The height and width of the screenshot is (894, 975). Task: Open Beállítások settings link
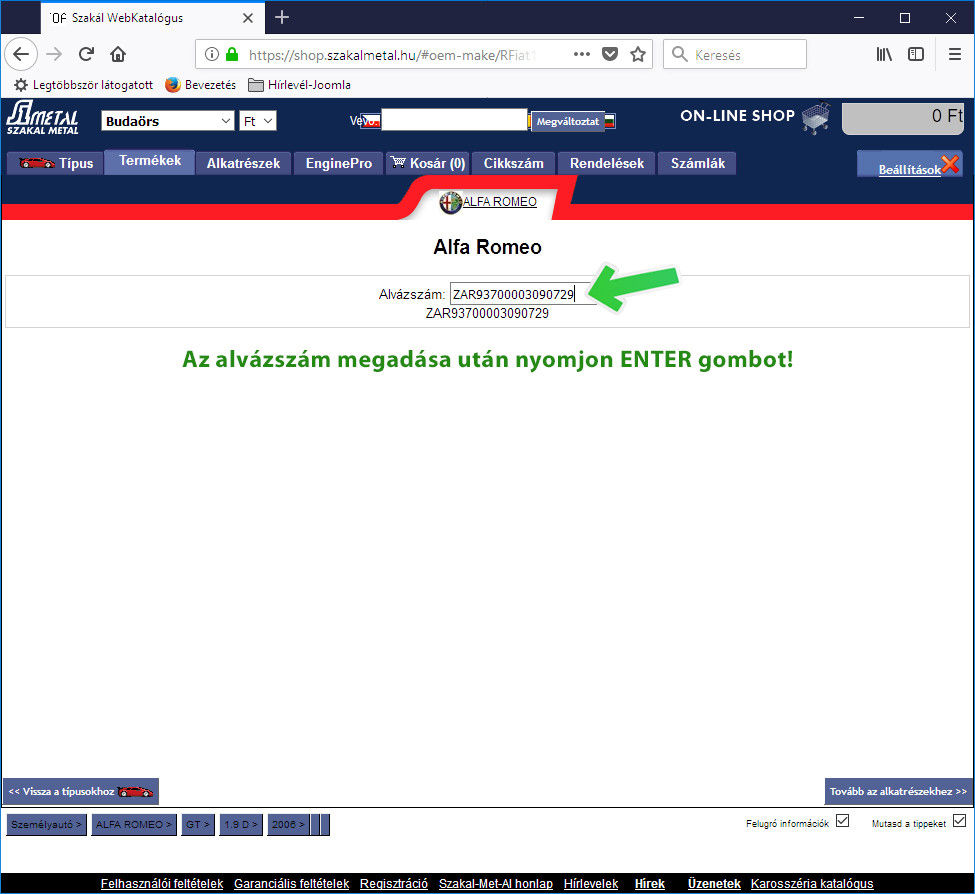(x=909, y=169)
